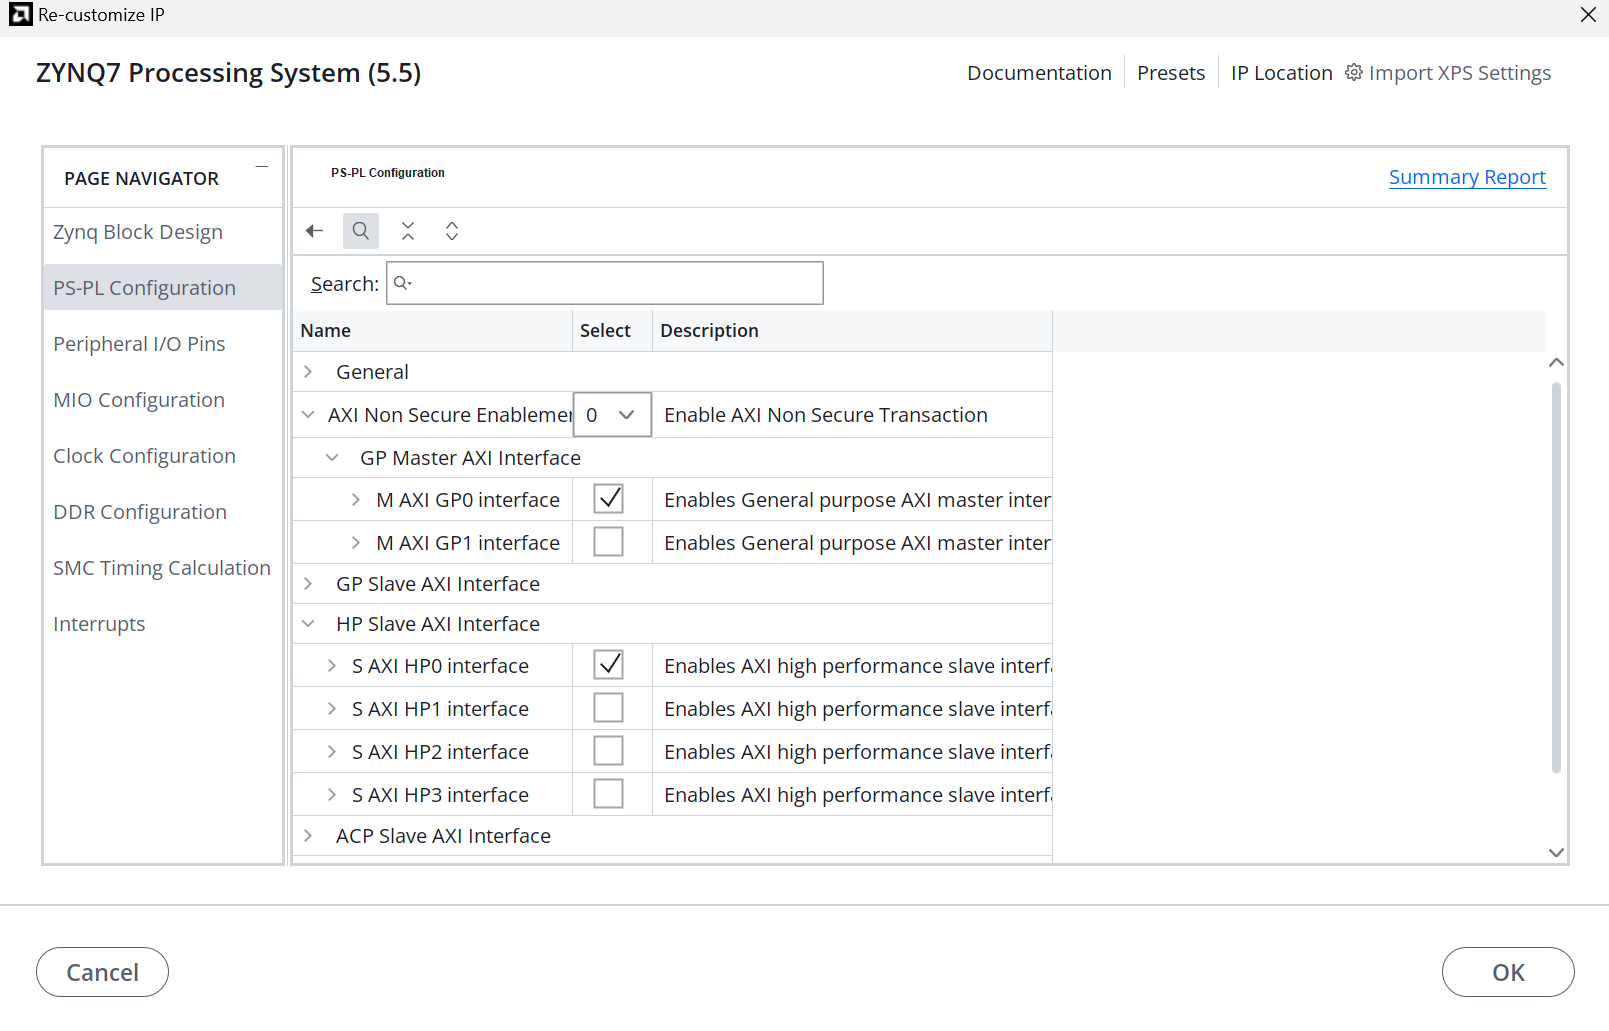Enable the S AXI HP3 interface checkbox
This screenshot has height=1031, width=1609.
(608, 793)
